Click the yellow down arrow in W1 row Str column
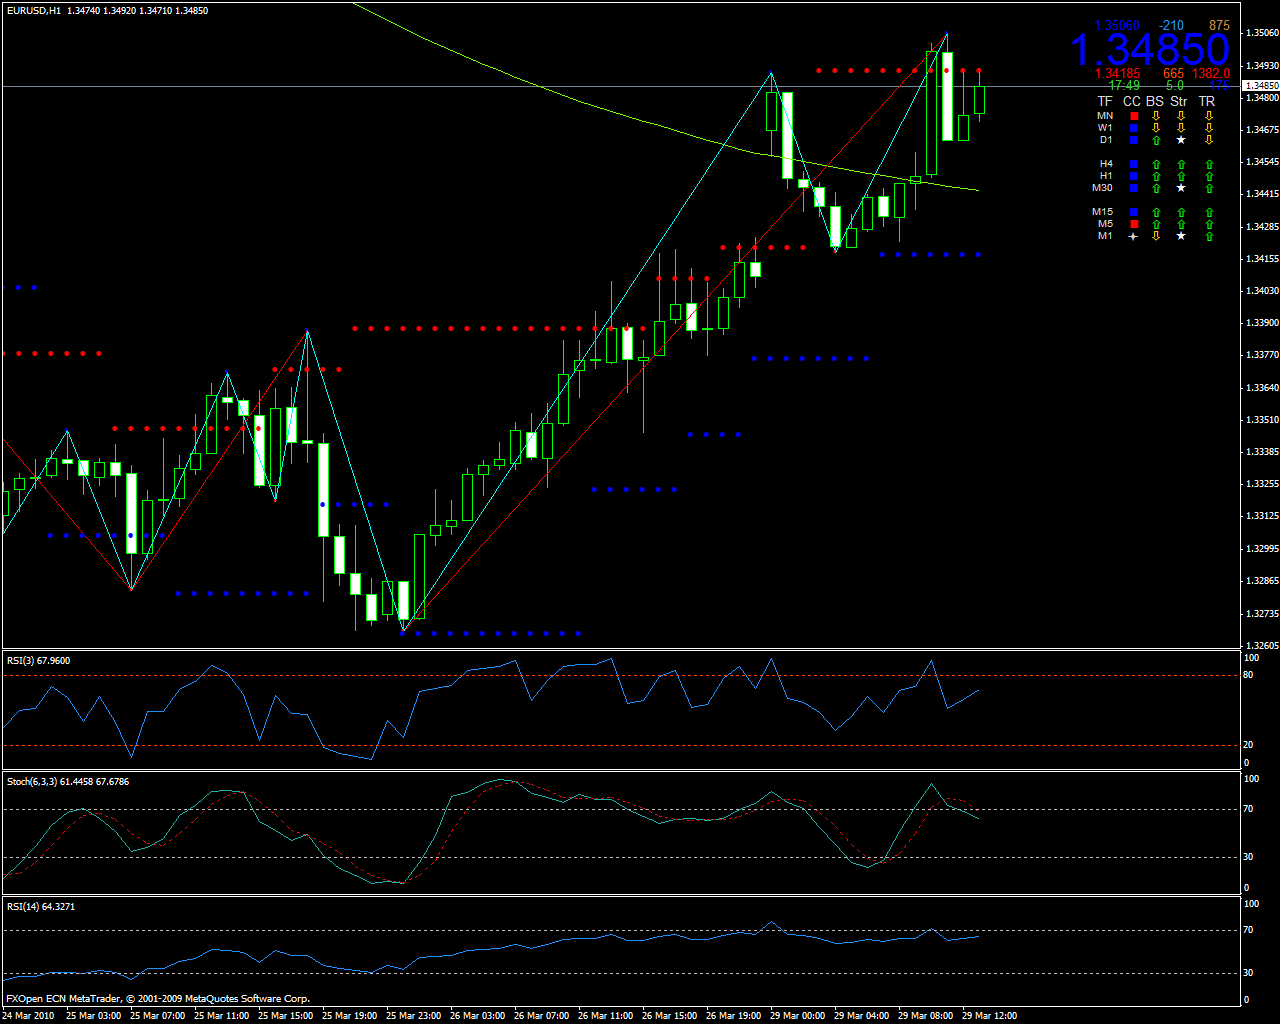This screenshot has width=1280, height=1024. (1181, 128)
